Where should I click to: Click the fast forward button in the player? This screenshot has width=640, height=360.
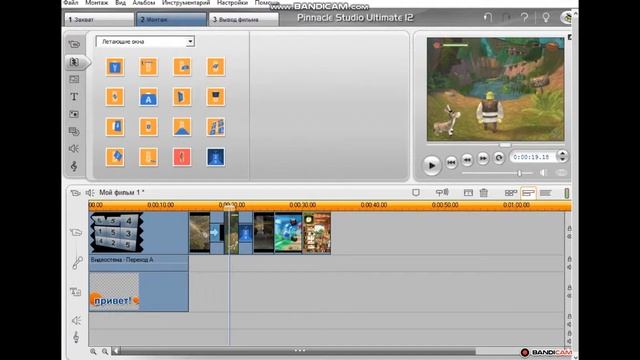pos(483,158)
